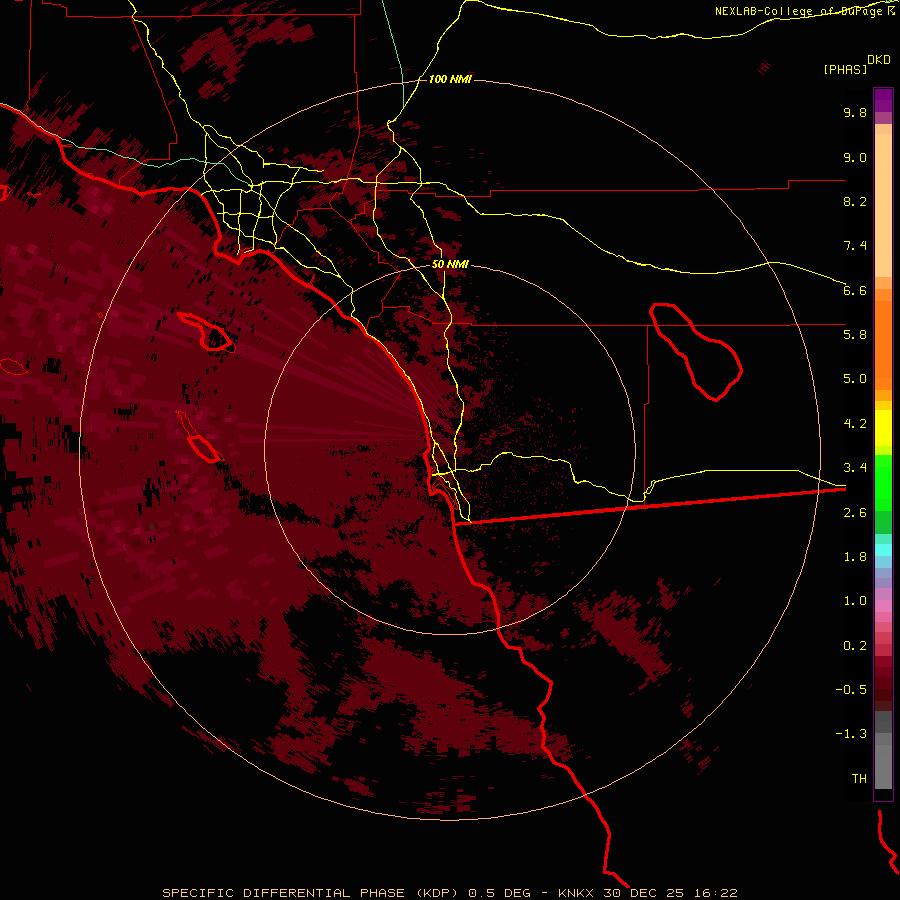
Task: Click the DKD label above the color scale
Action: coord(879,60)
